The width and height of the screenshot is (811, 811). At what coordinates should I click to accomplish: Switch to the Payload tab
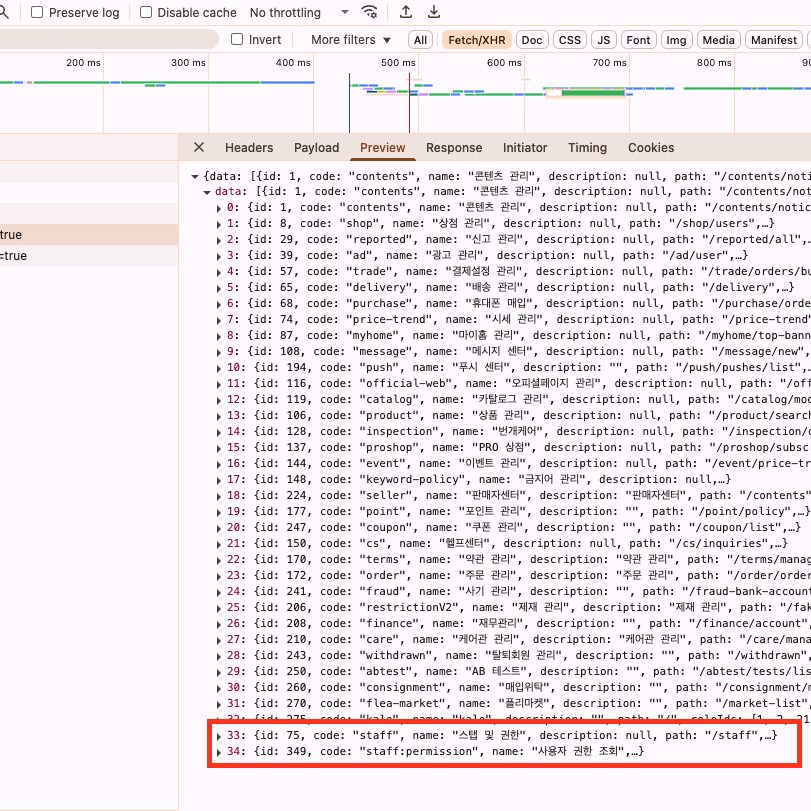click(x=317, y=148)
